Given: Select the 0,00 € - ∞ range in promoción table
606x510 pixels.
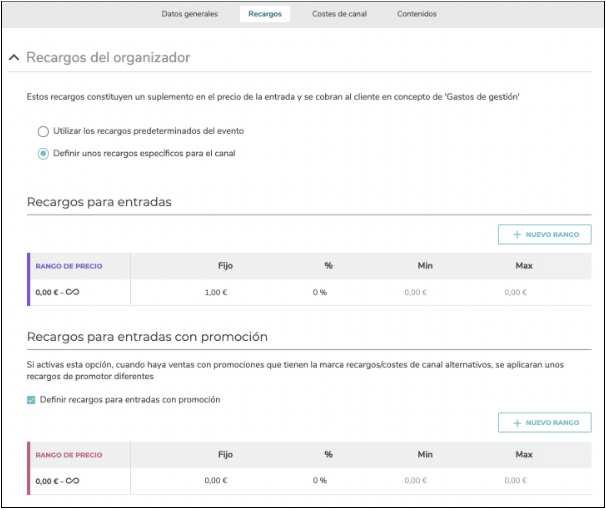Looking at the screenshot, I should pyautogui.click(x=58, y=481).
